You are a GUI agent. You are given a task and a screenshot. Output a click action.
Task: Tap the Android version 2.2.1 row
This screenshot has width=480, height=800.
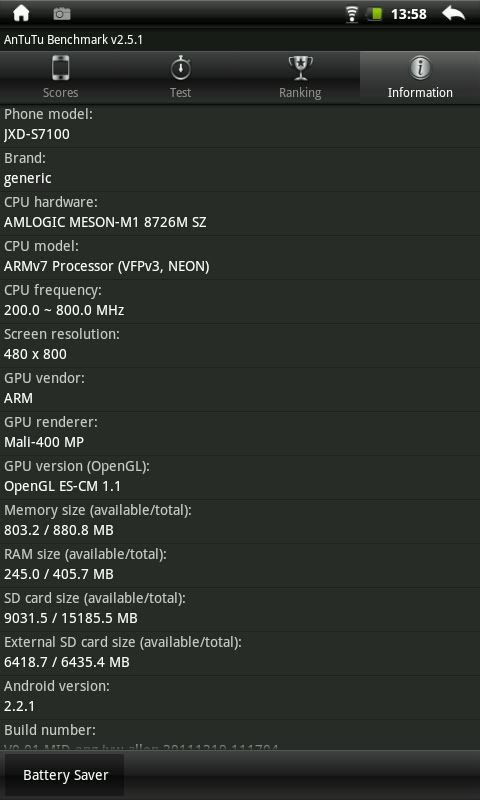(x=240, y=697)
